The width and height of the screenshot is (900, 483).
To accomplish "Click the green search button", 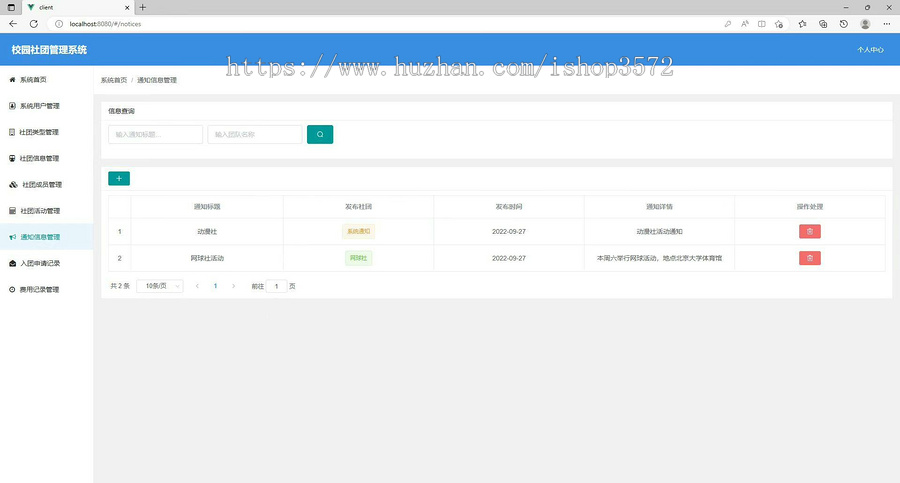I will pos(320,134).
